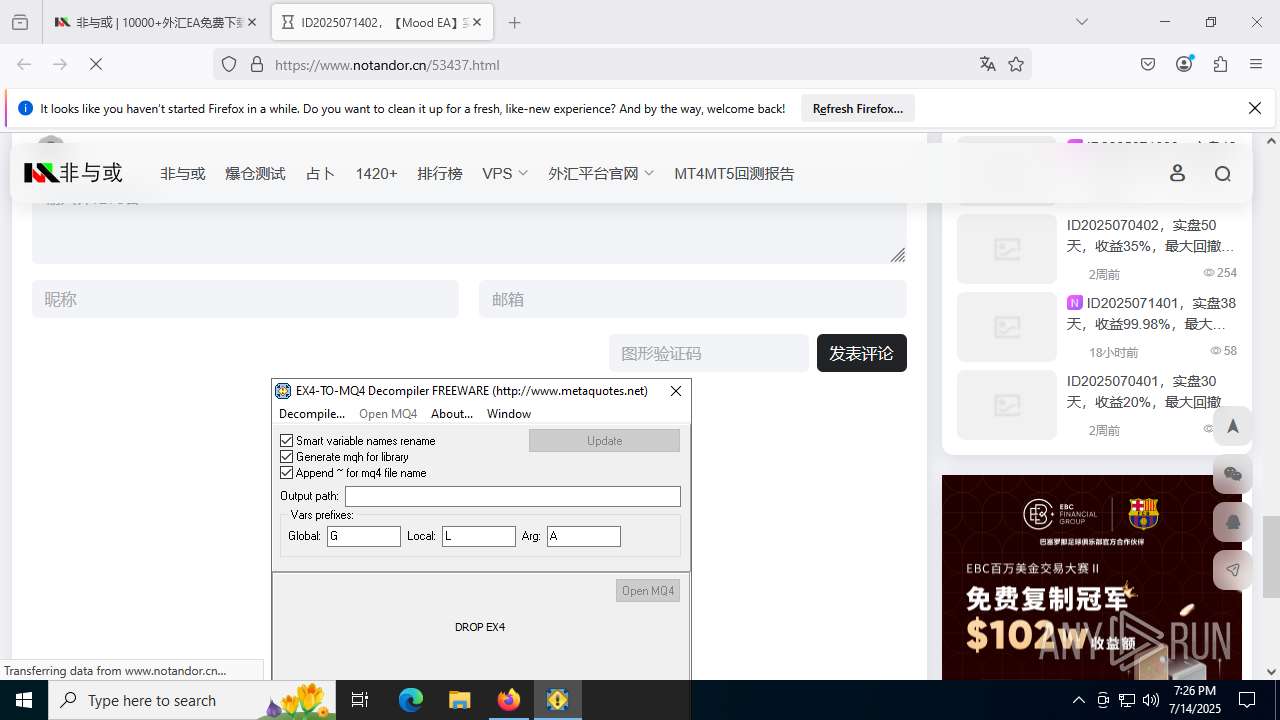Stop loading the page
Image resolution: width=1280 pixels, height=720 pixels.
96,64
